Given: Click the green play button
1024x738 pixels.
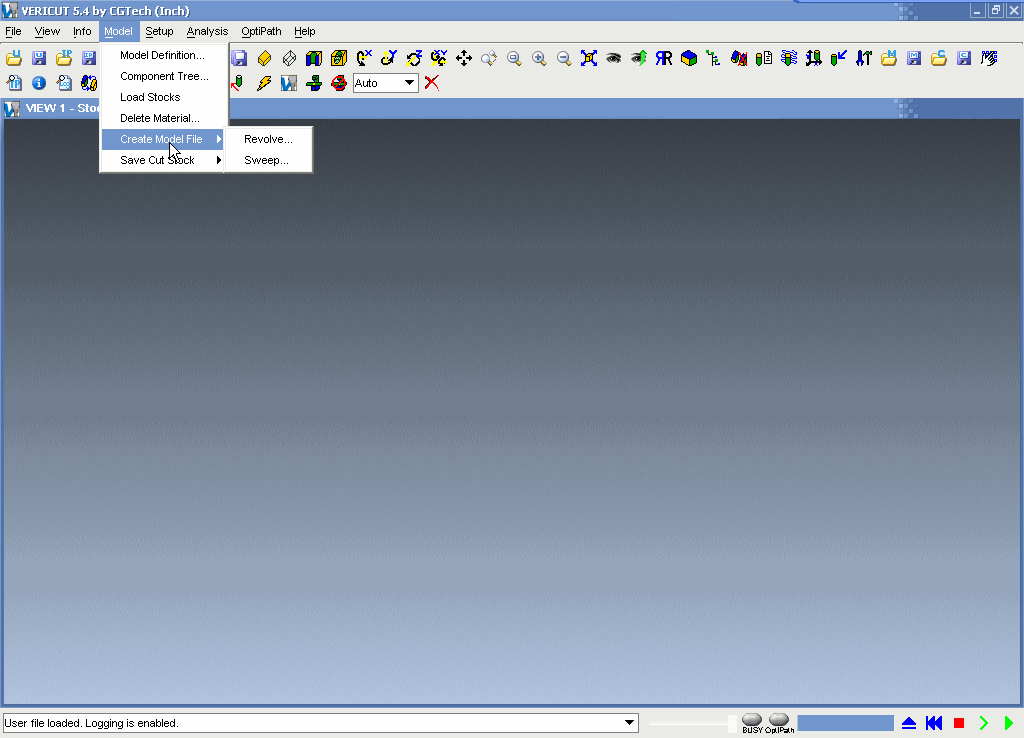Looking at the screenshot, I should click(1009, 723).
